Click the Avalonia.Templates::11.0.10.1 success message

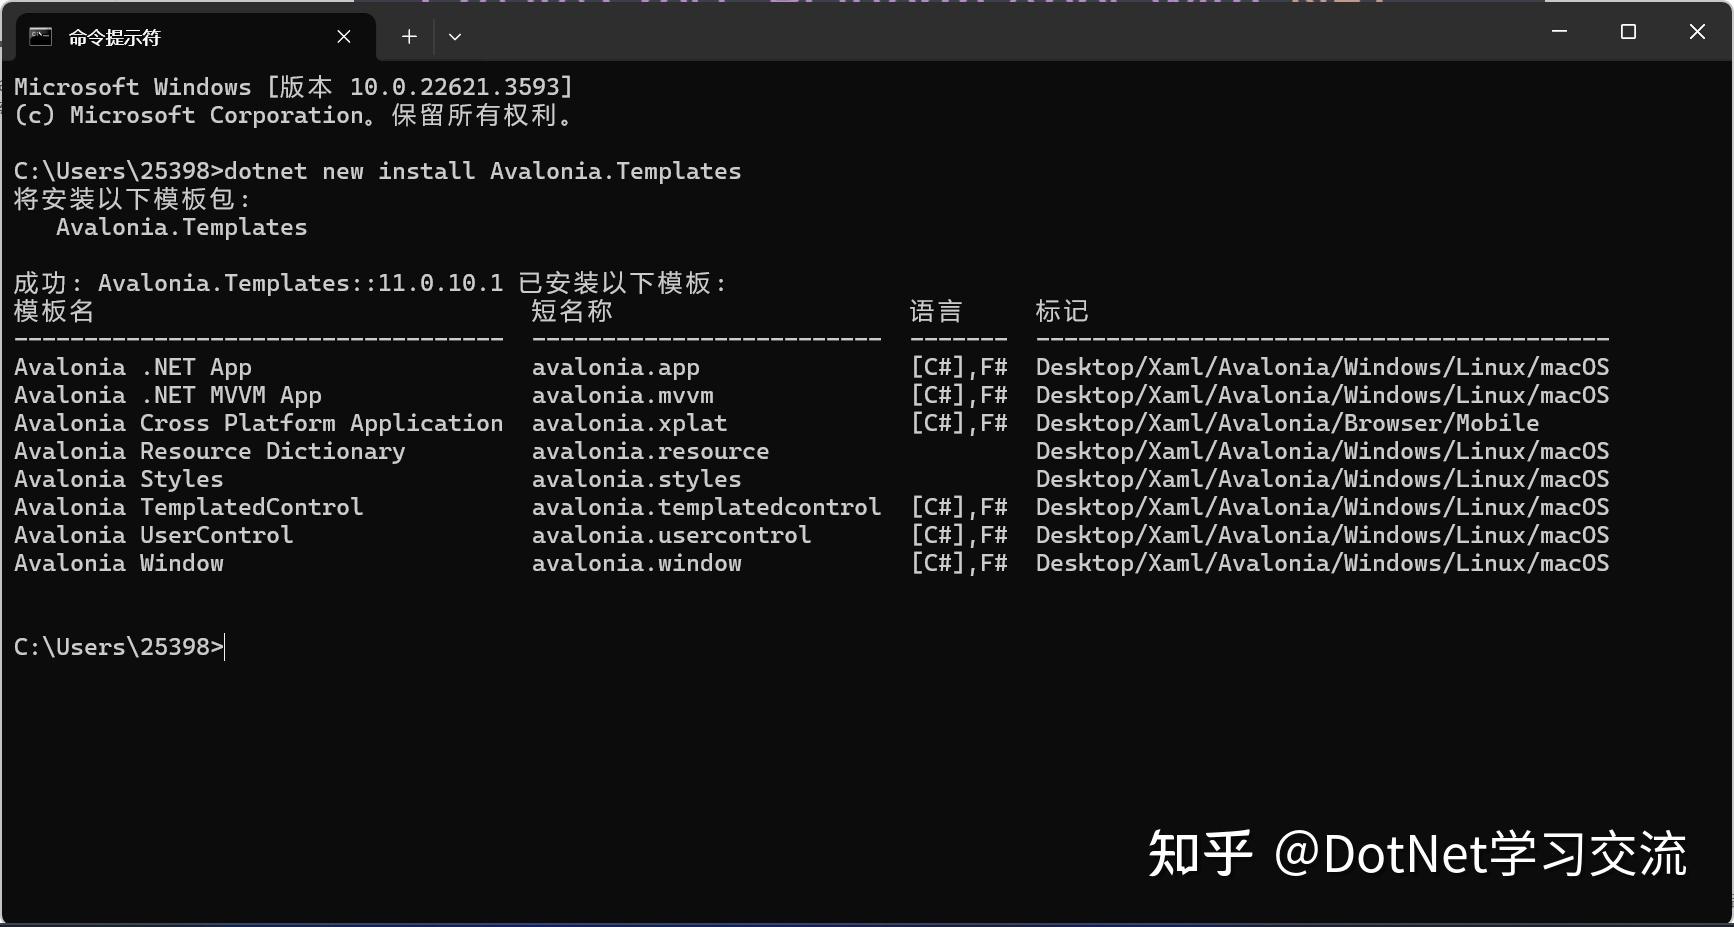point(300,283)
